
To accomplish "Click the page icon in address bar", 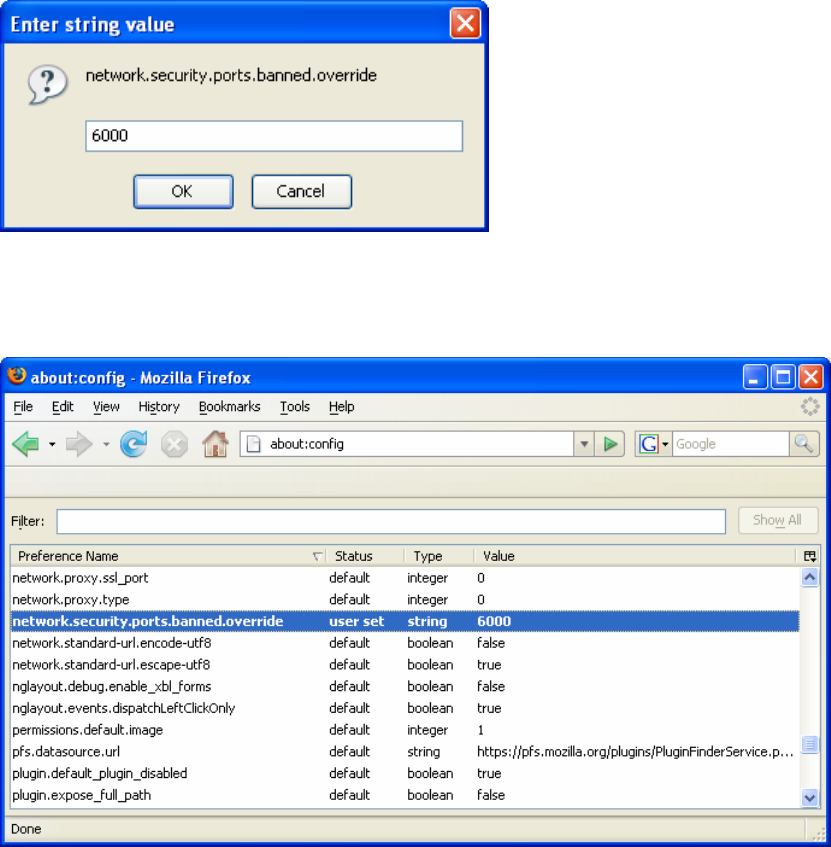I will coord(253,444).
